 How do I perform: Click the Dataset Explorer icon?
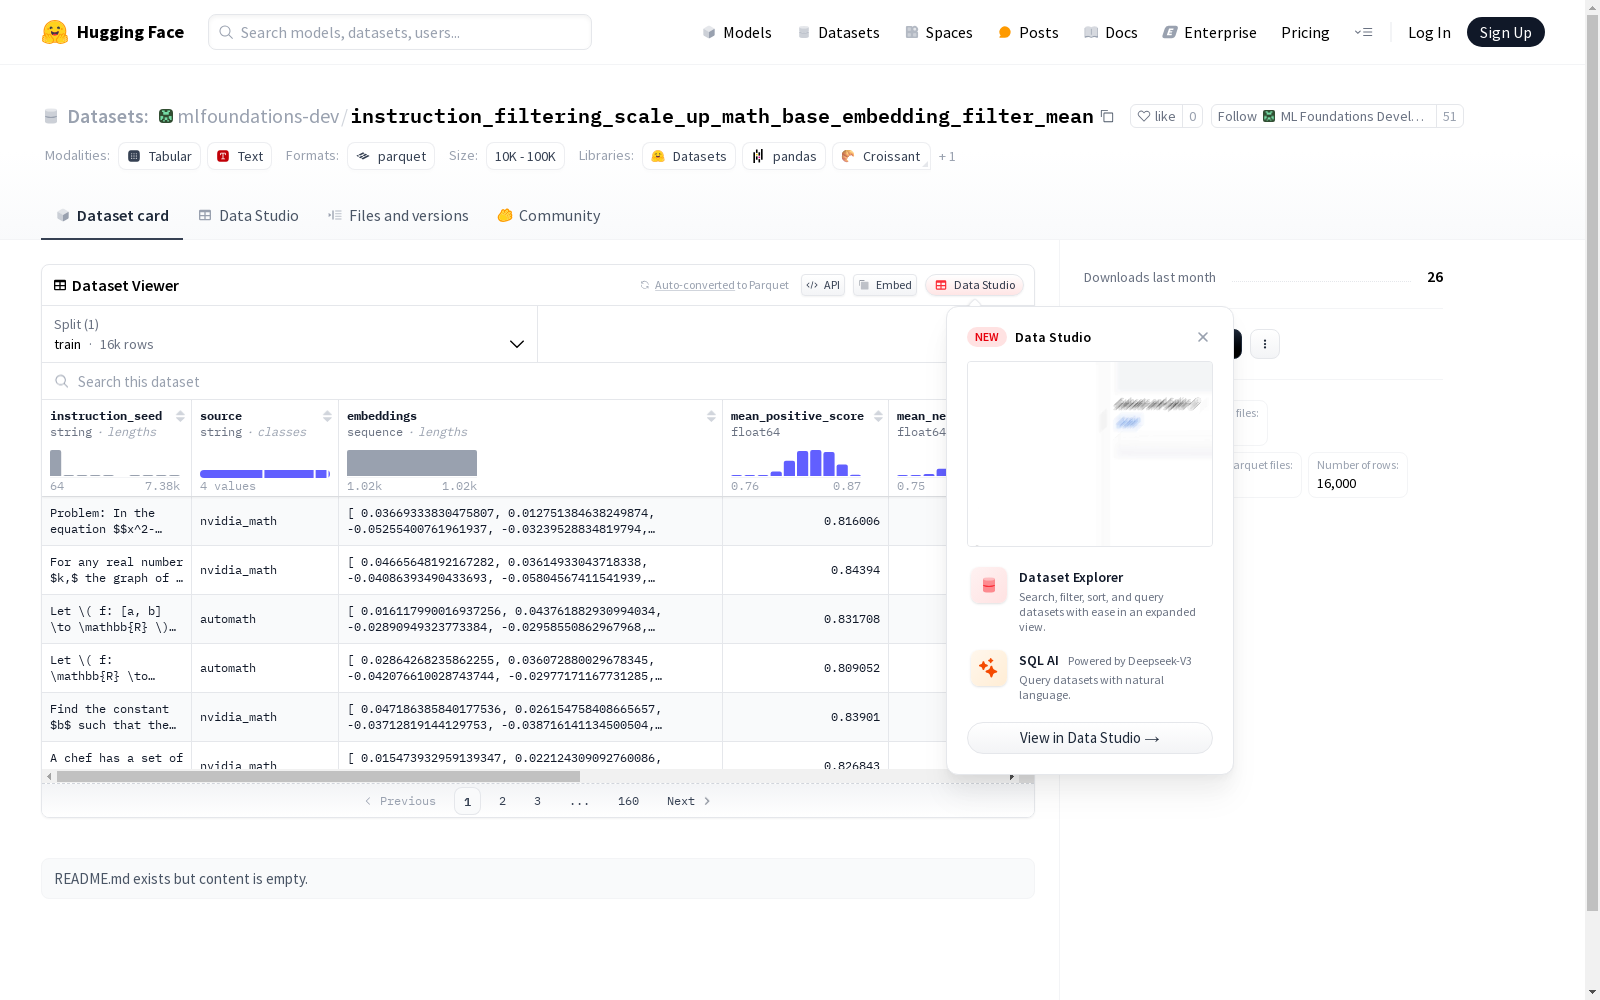coord(989,586)
